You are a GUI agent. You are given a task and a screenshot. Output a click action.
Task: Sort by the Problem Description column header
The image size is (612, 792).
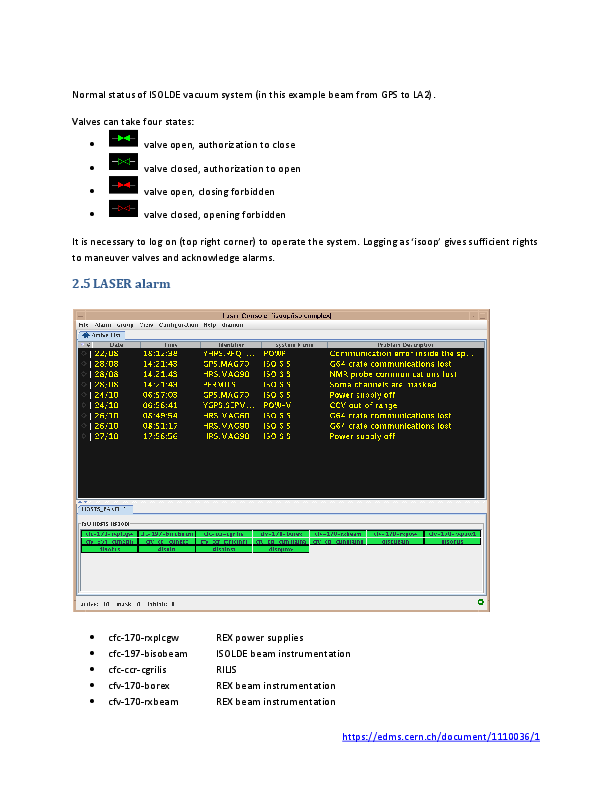405,345
